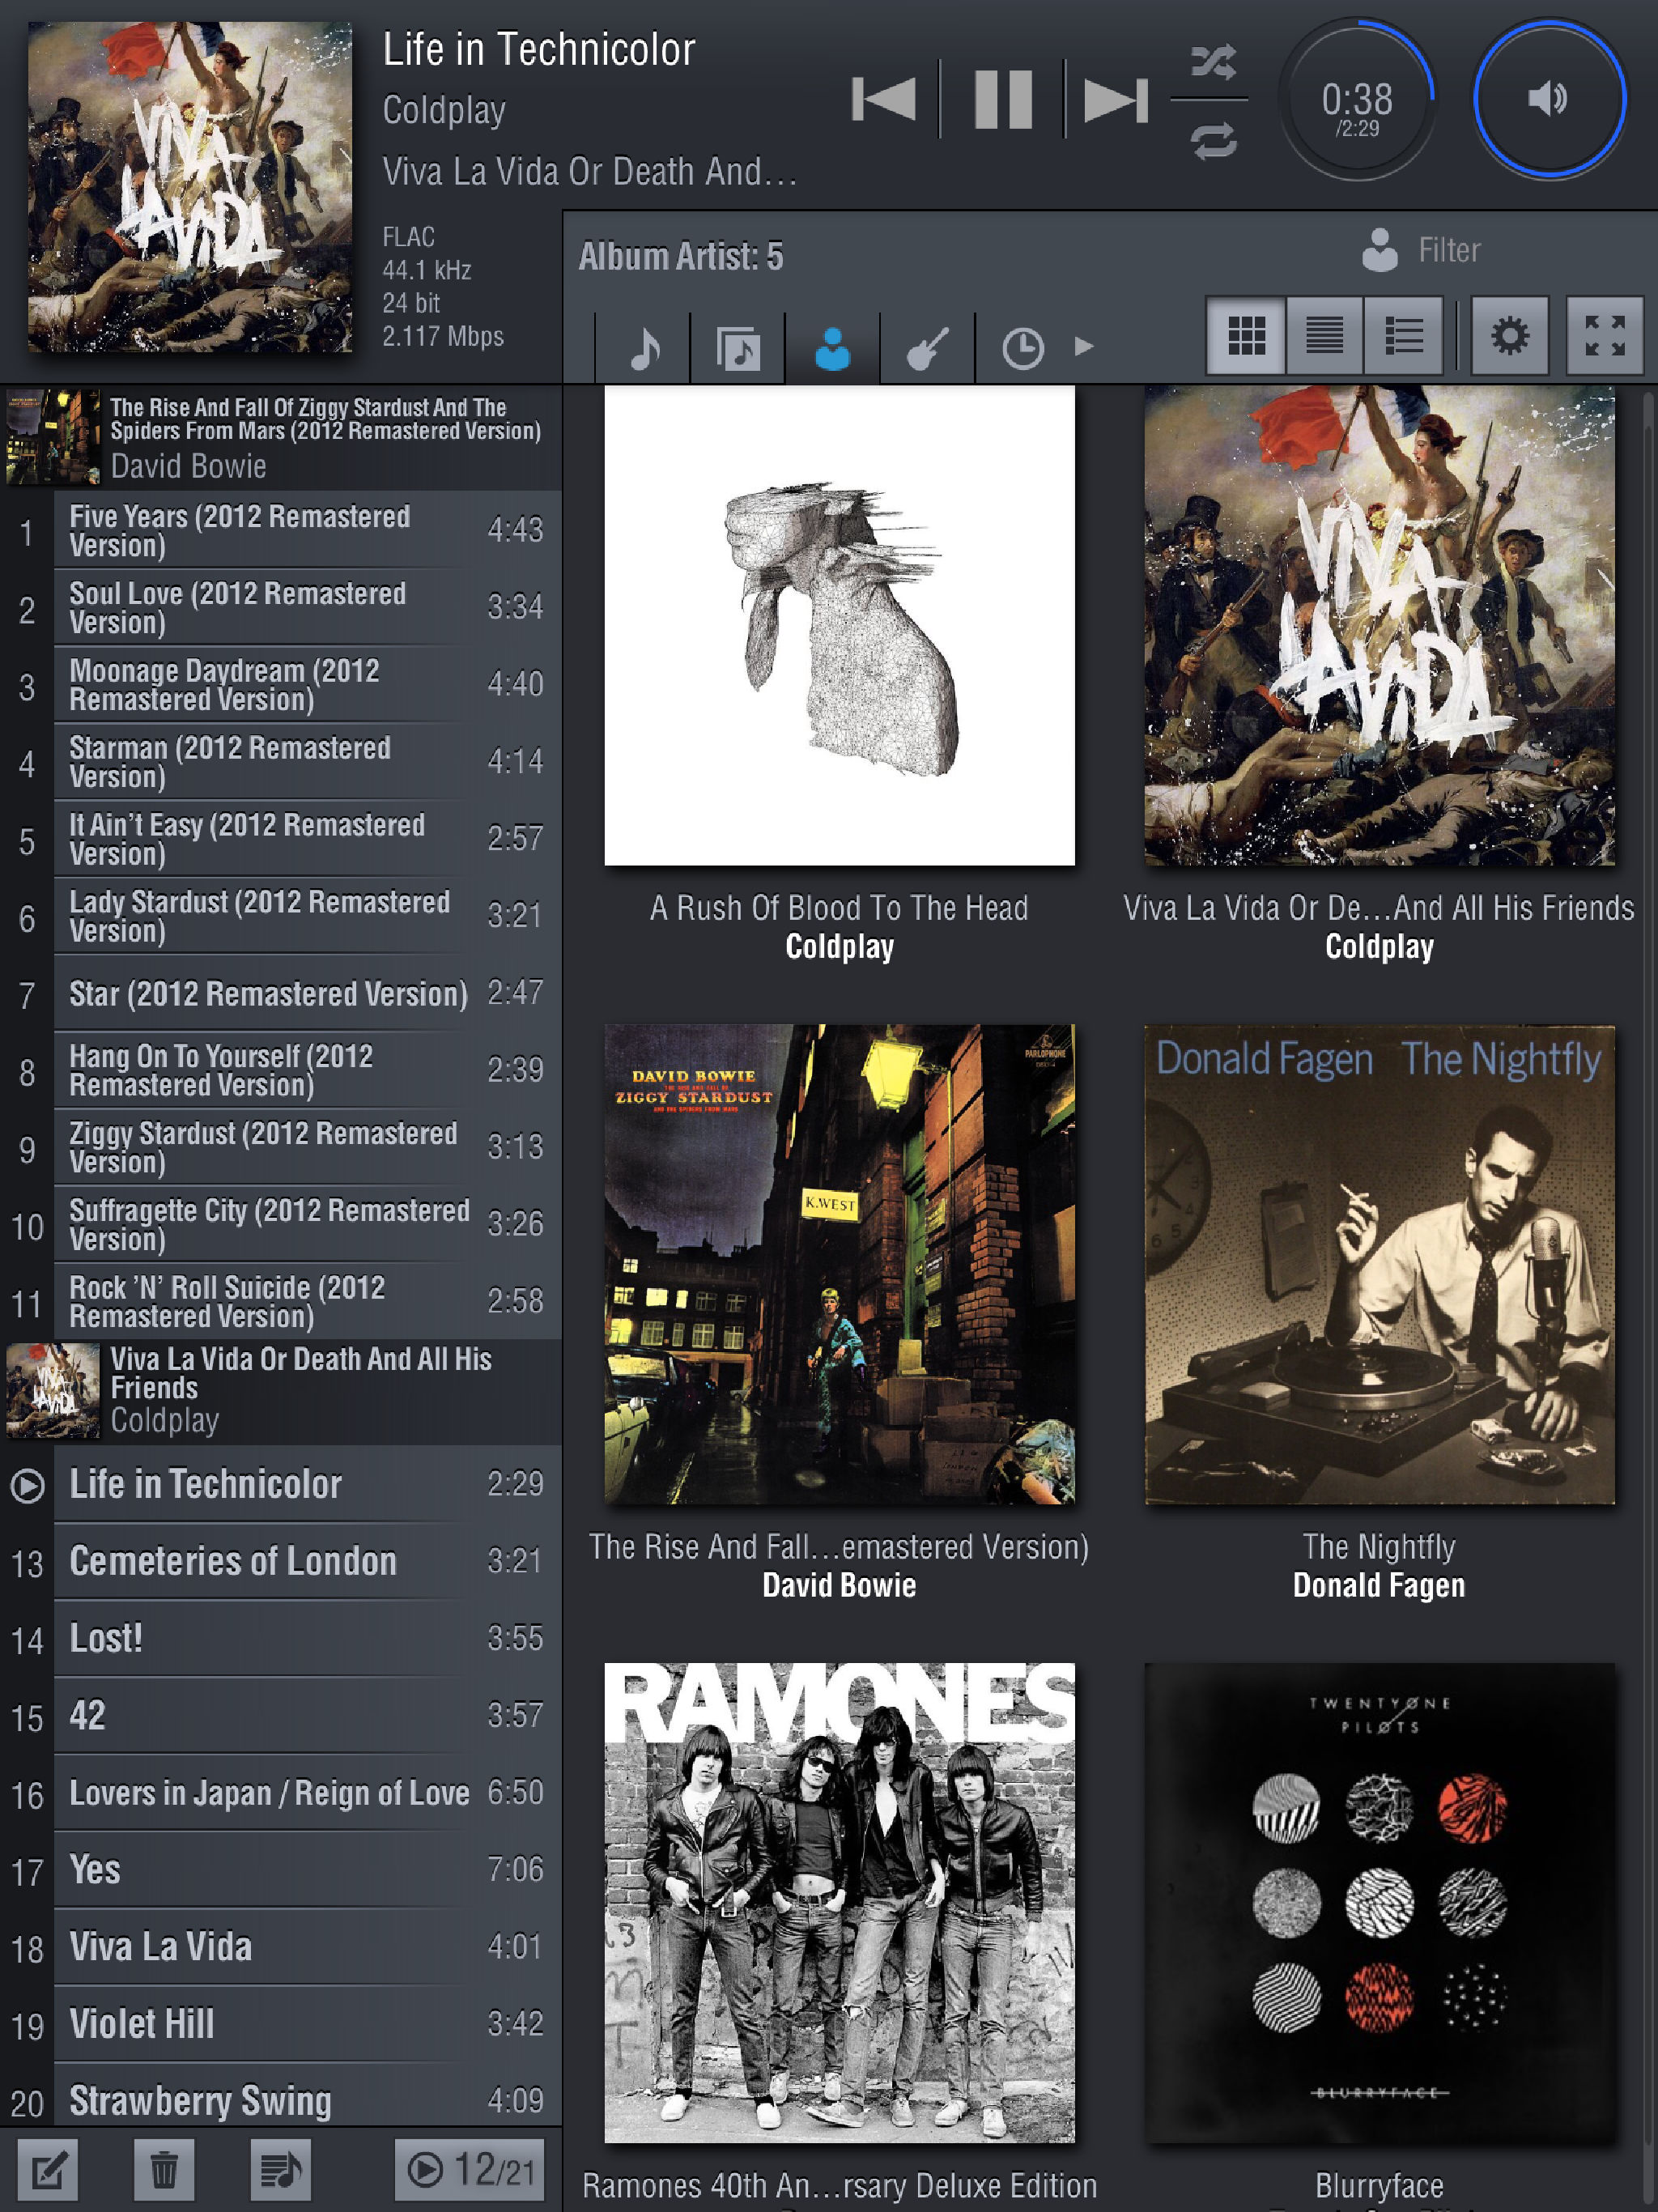Skip to next track
The image size is (1658, 2212).
(x=1115, y=100)
